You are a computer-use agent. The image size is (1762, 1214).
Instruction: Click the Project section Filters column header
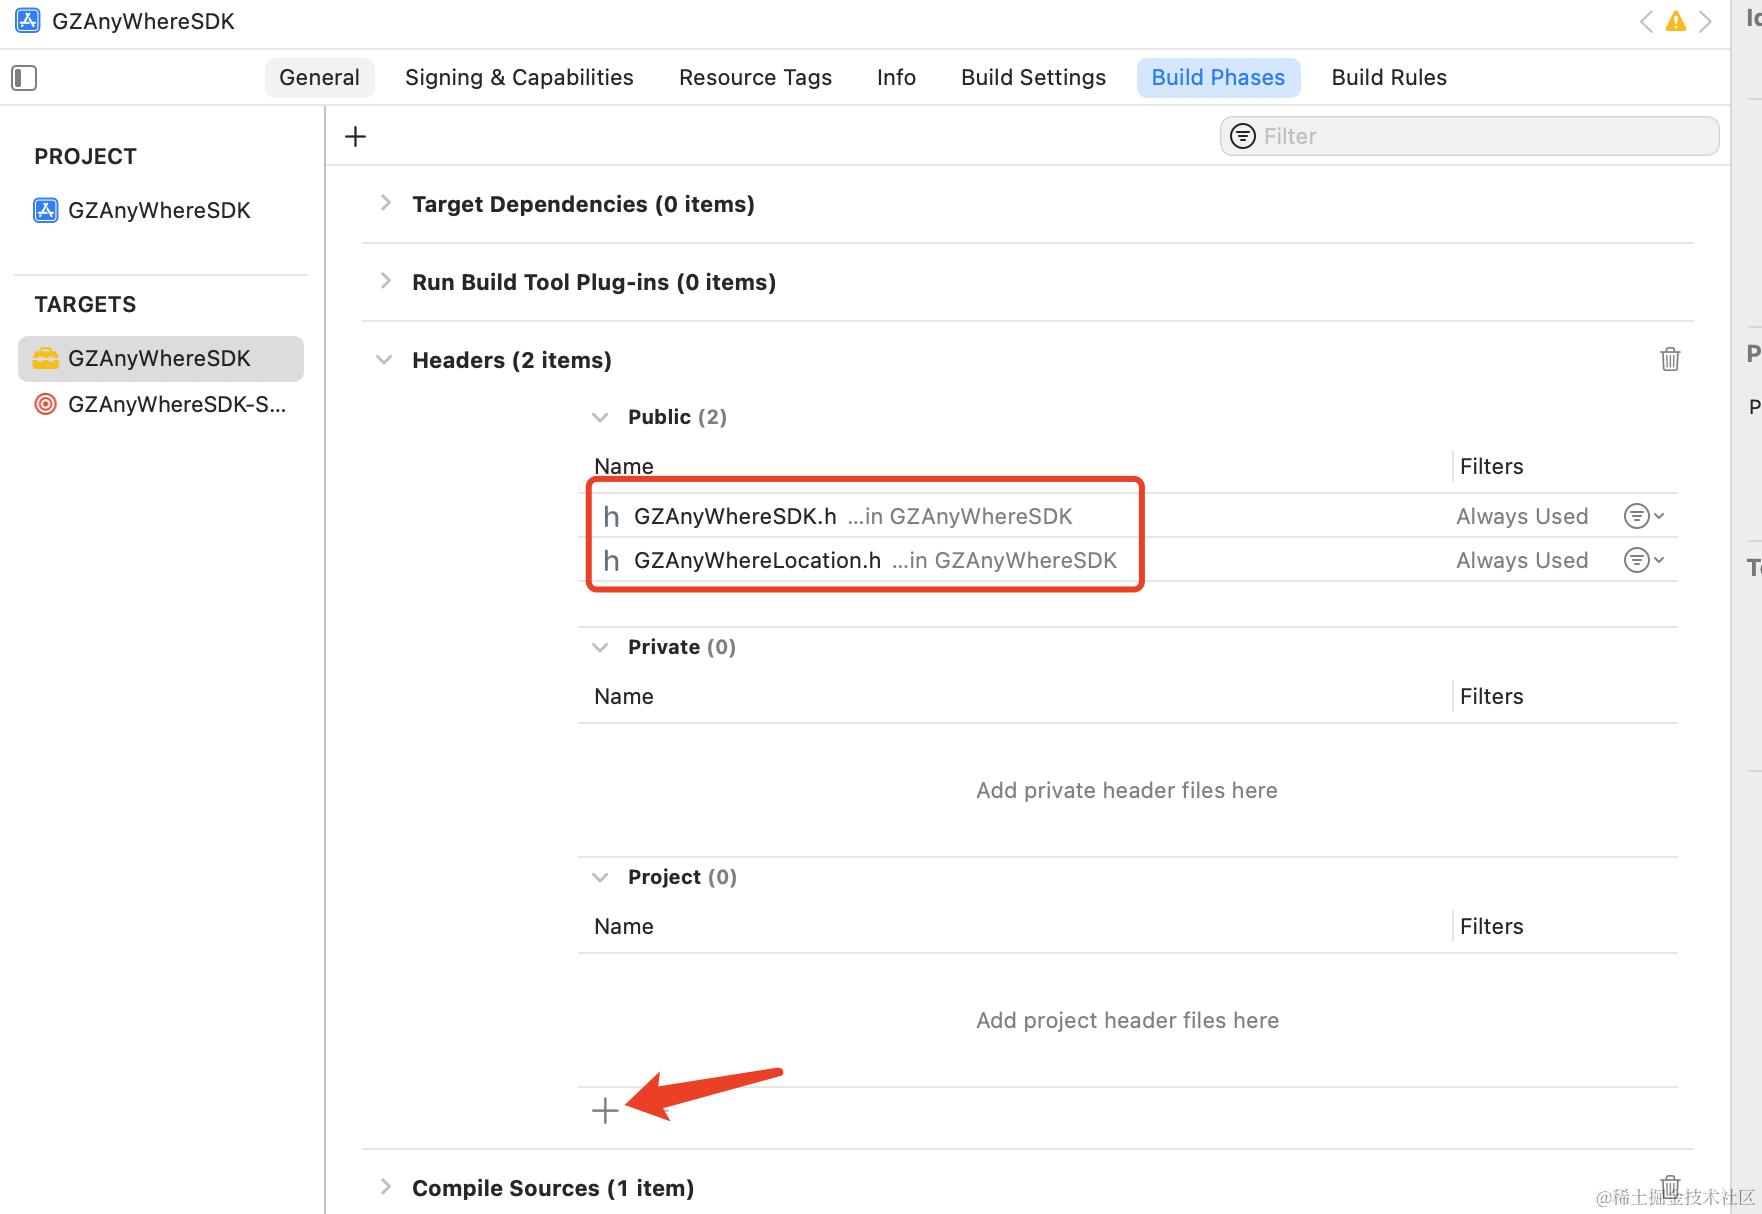point(1491,926)
